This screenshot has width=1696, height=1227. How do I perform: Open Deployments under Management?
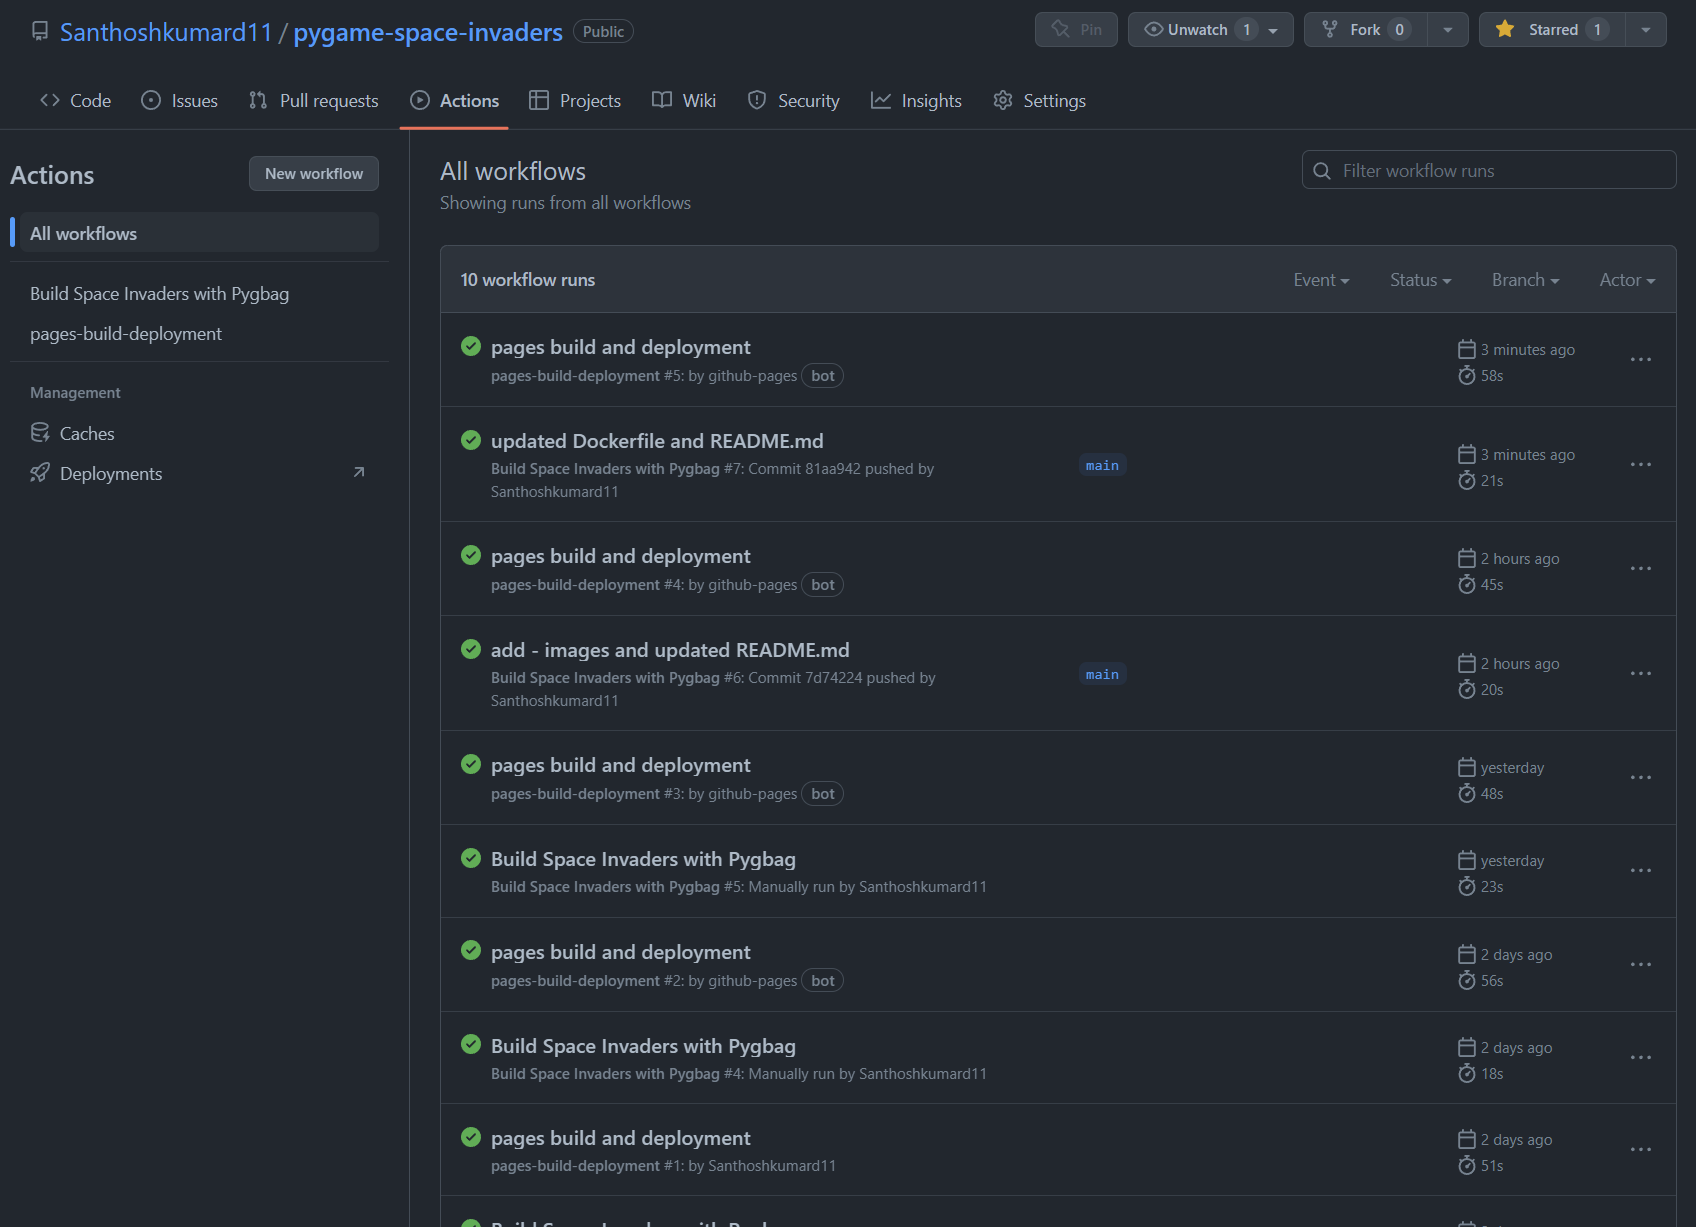pyautogui.click(x=111, y=473)
